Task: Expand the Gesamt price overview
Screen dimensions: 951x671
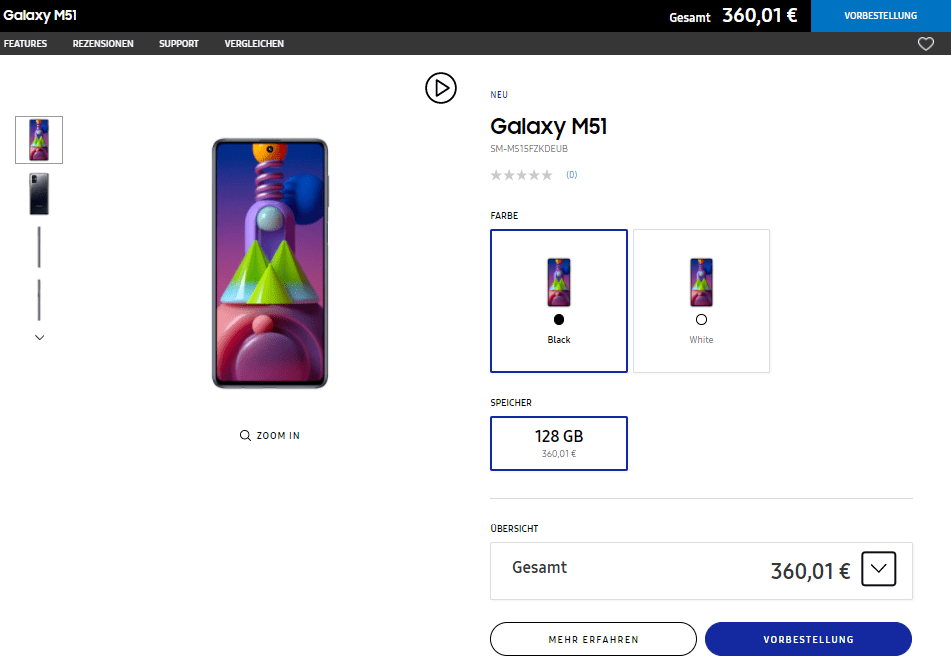Action: click(x=878, y=570)
